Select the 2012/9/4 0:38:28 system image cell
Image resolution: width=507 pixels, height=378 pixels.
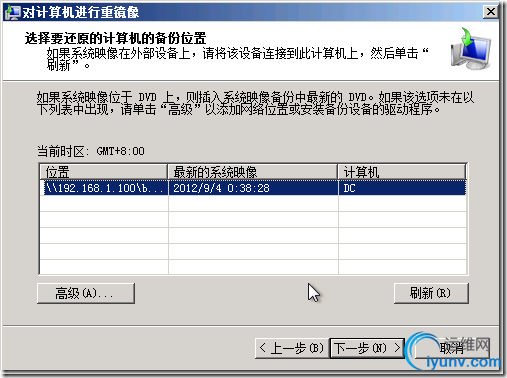tap(253, 188)
